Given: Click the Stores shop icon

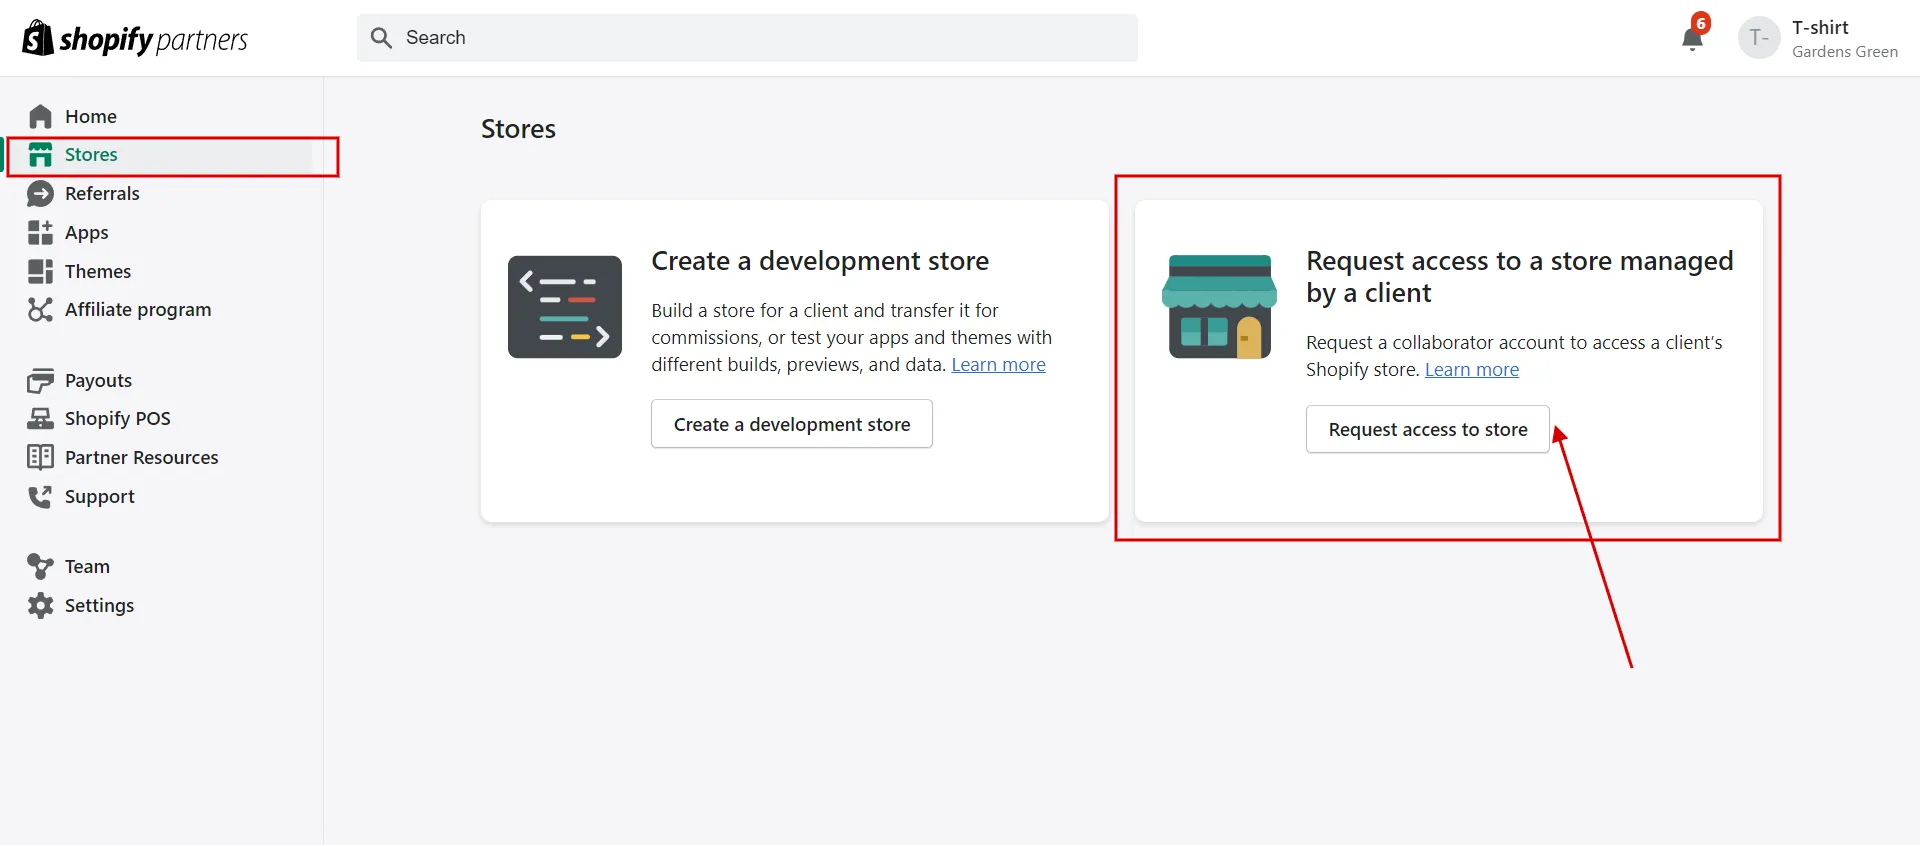Looking at the screenshot, I should tap(40, 155).
